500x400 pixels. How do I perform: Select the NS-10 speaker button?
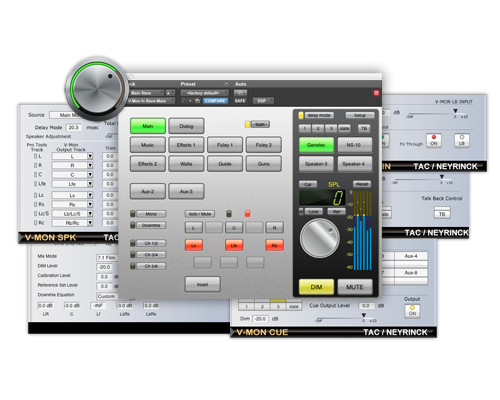[354, 145]
